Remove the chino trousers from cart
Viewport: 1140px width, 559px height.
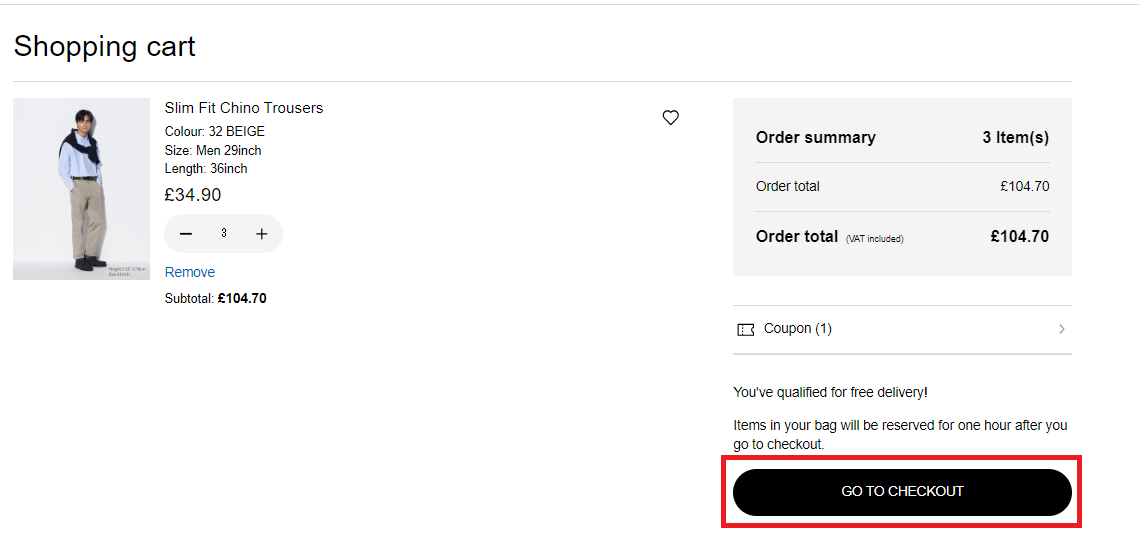coord(190,272)
